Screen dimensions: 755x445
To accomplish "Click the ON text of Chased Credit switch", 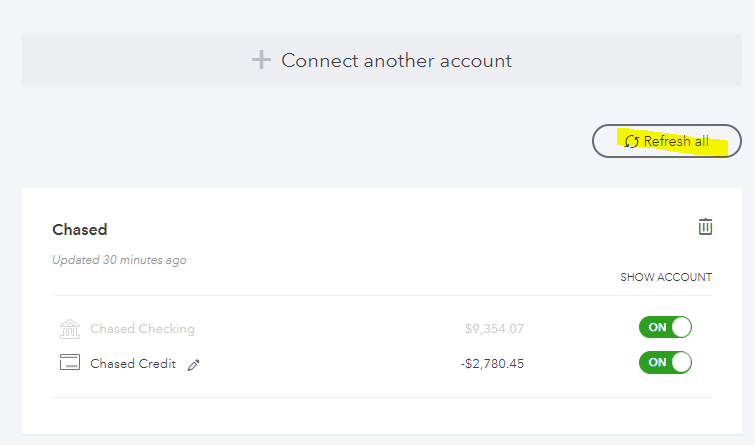I will [657, 362].
